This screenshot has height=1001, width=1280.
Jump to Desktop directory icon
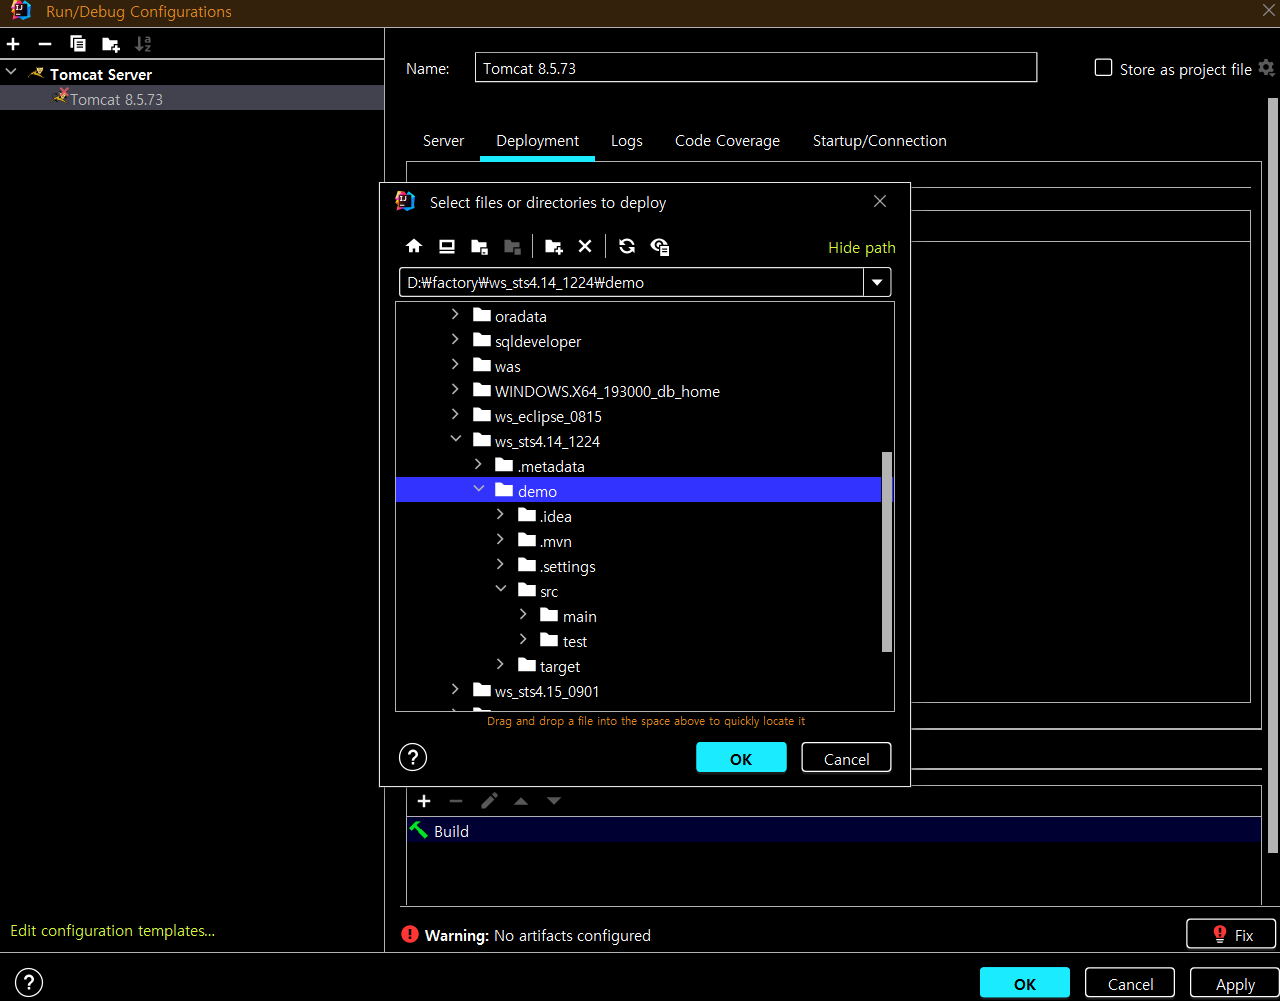pos(447,246)
